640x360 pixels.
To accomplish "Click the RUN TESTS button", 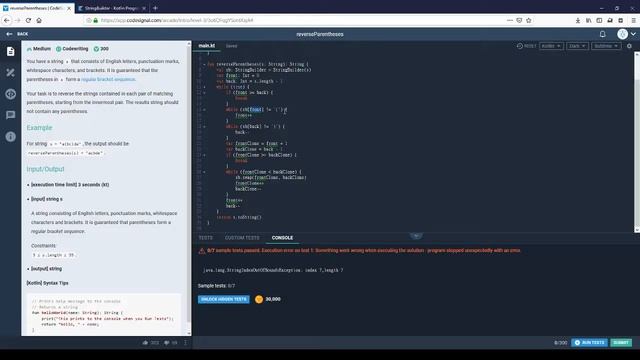I will (x=589, y=342).
